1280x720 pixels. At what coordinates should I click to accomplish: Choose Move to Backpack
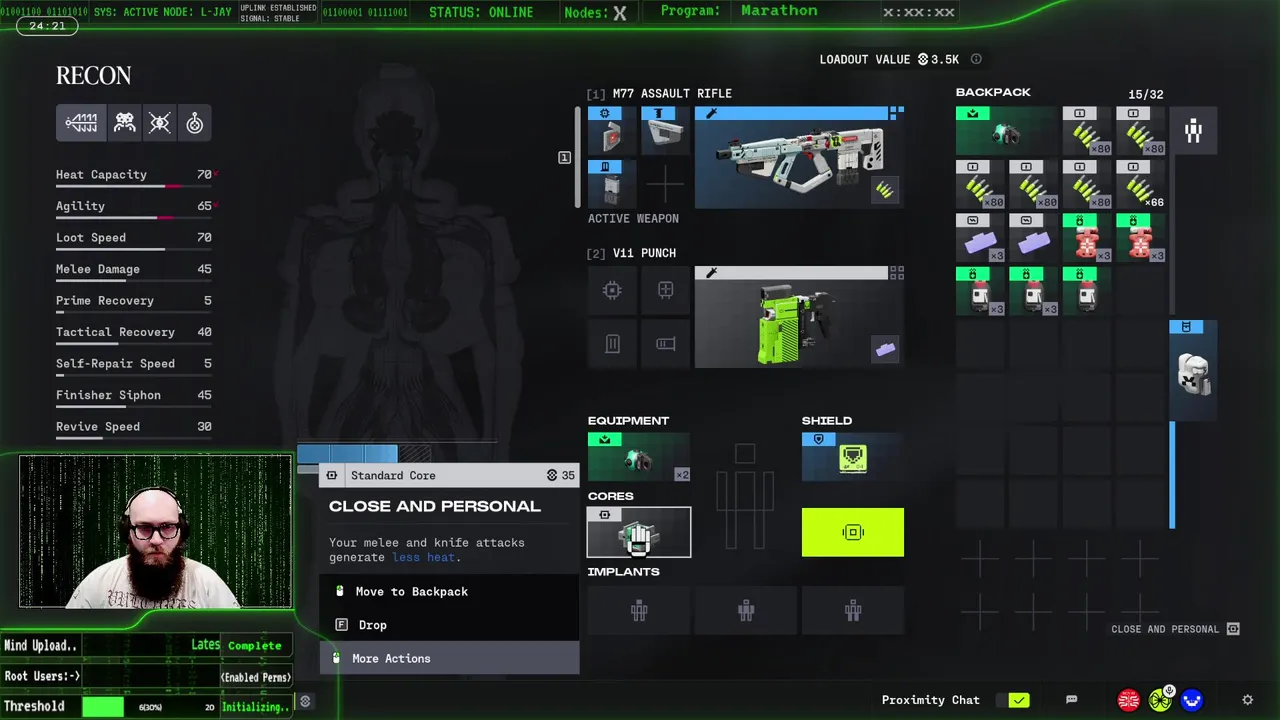449,591
